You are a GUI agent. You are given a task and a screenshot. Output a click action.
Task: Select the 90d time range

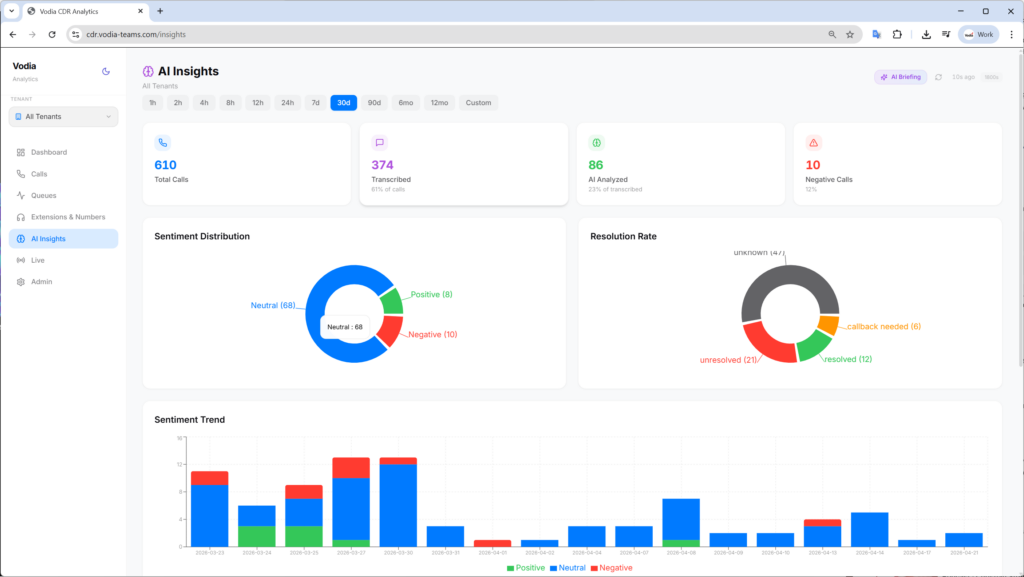click(x=374, y=102)
